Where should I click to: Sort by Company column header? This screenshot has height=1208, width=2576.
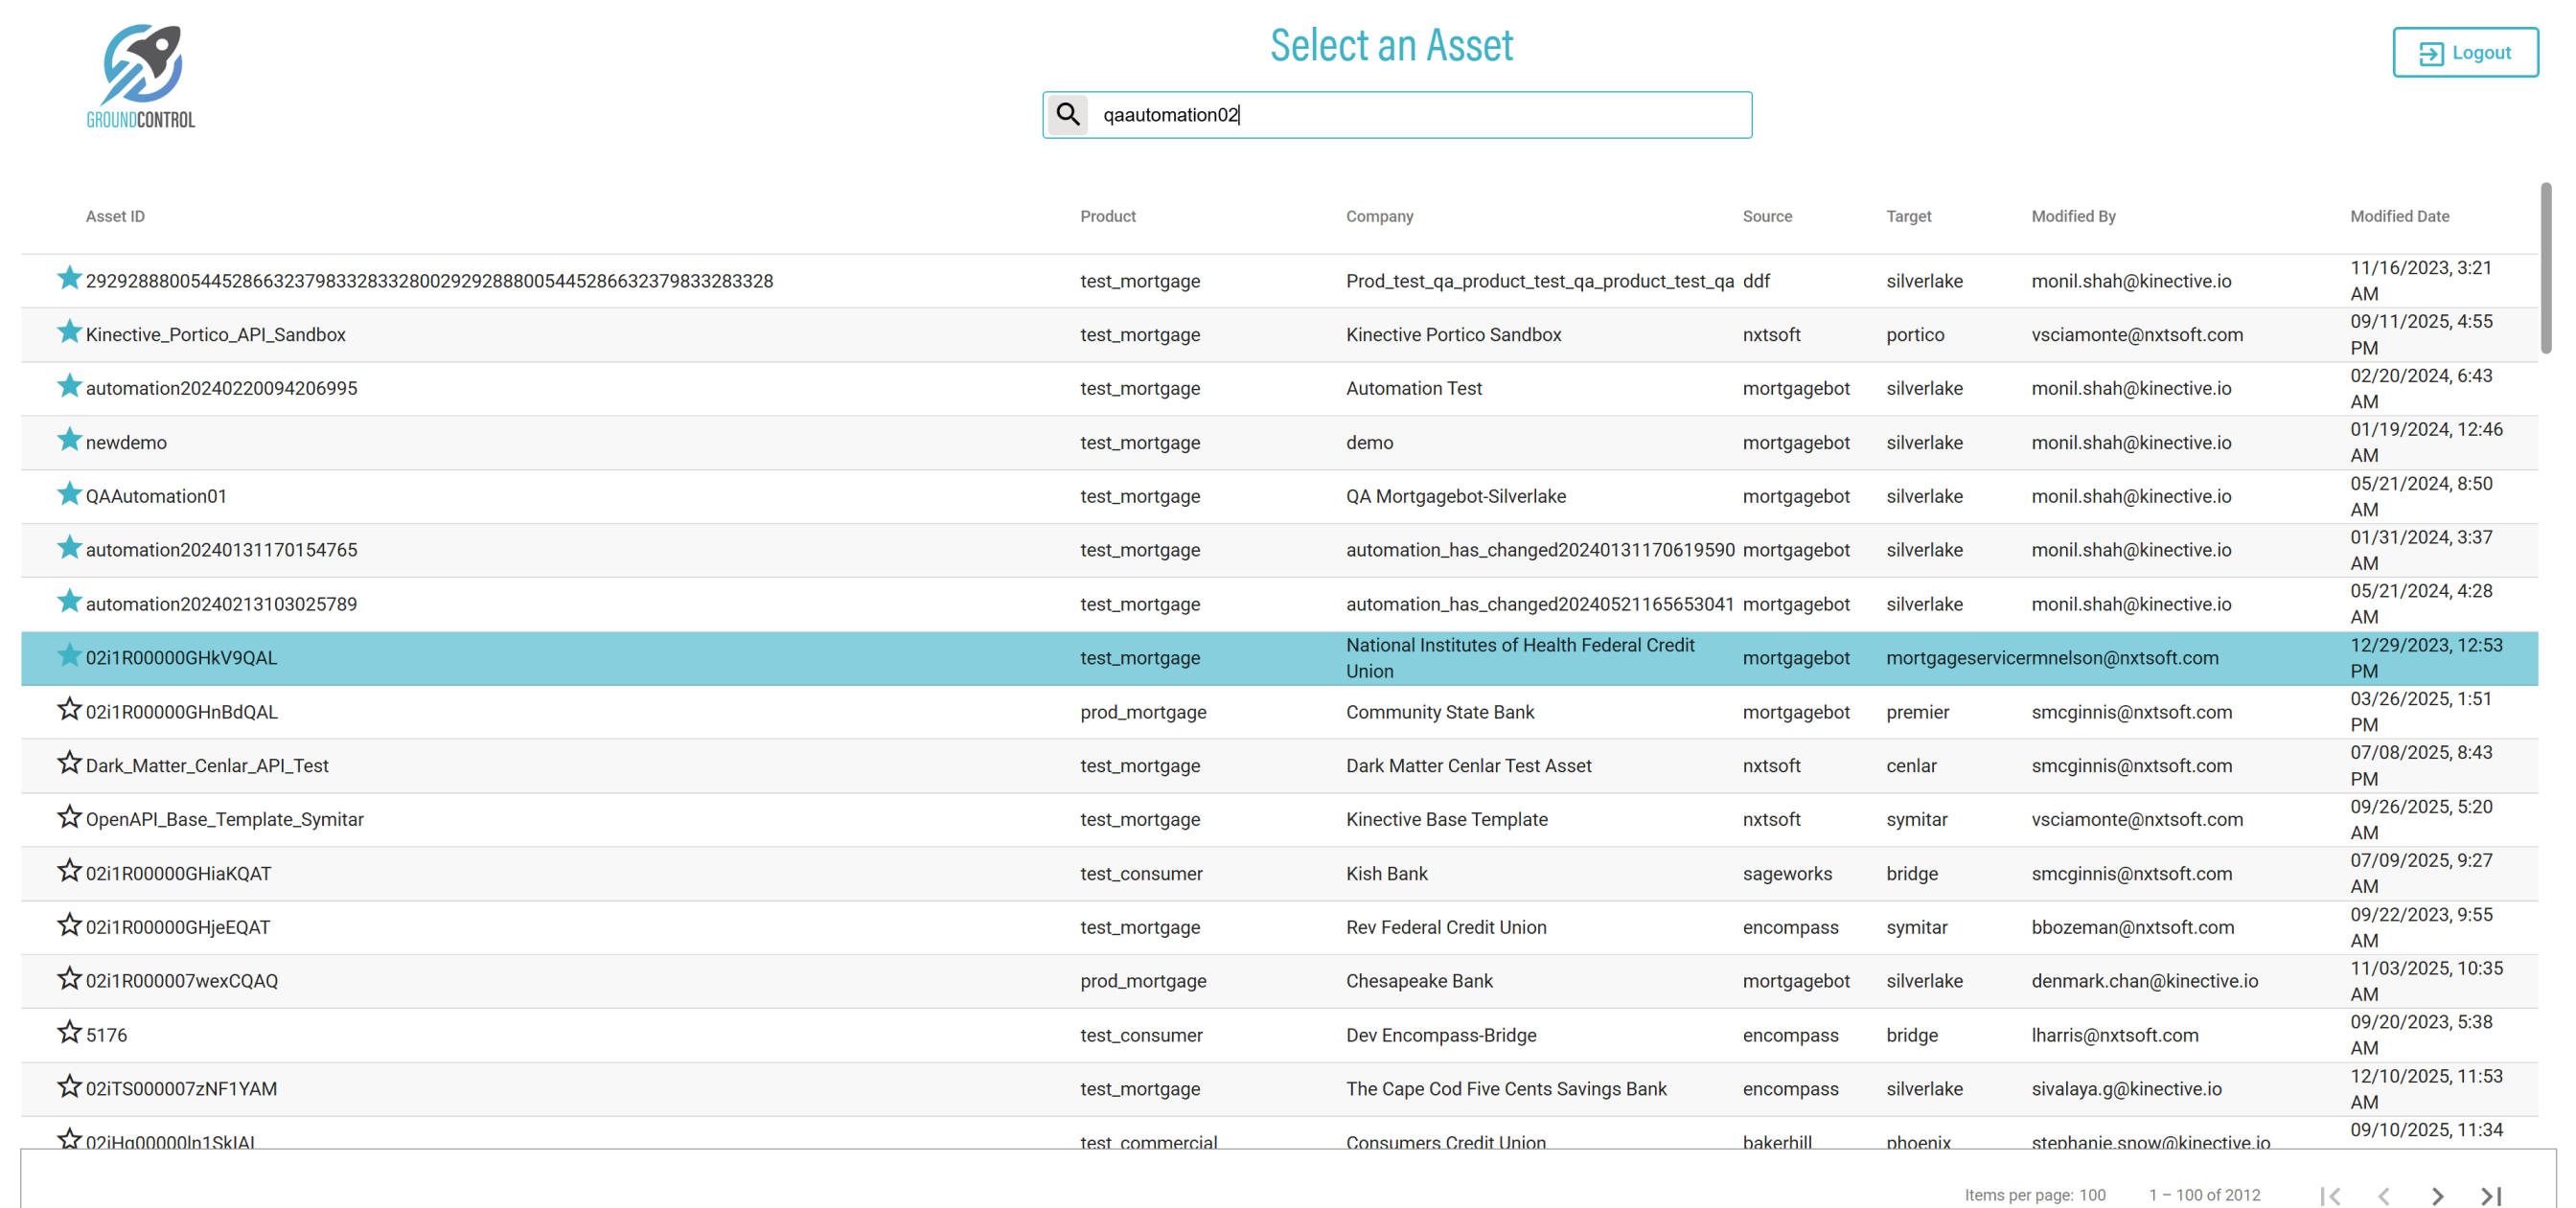pyautogui.click(x=1379, y=216)
